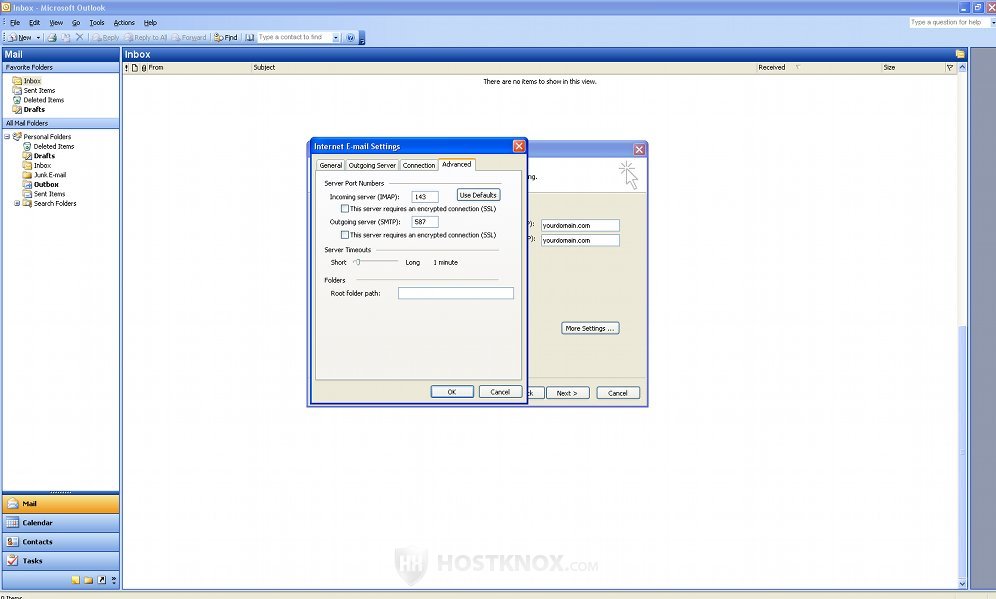This screenshot has width=996, height=599.
Task: Open the Go menu
Action: click(x=76, y=22)
